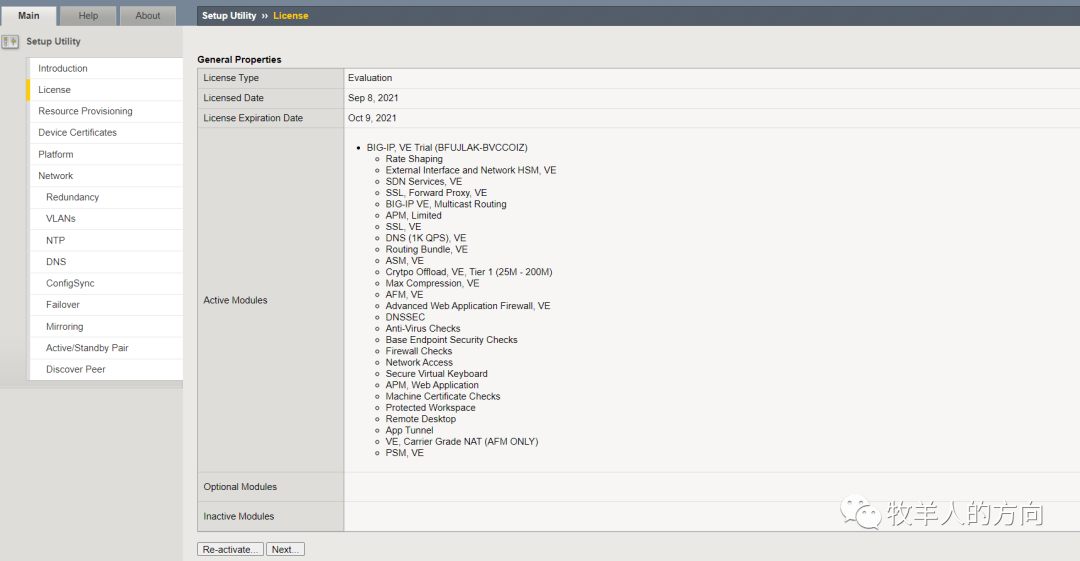Click the Active Modules label
This screenshot has width=1080, height=561.
(x=235, y=300)
